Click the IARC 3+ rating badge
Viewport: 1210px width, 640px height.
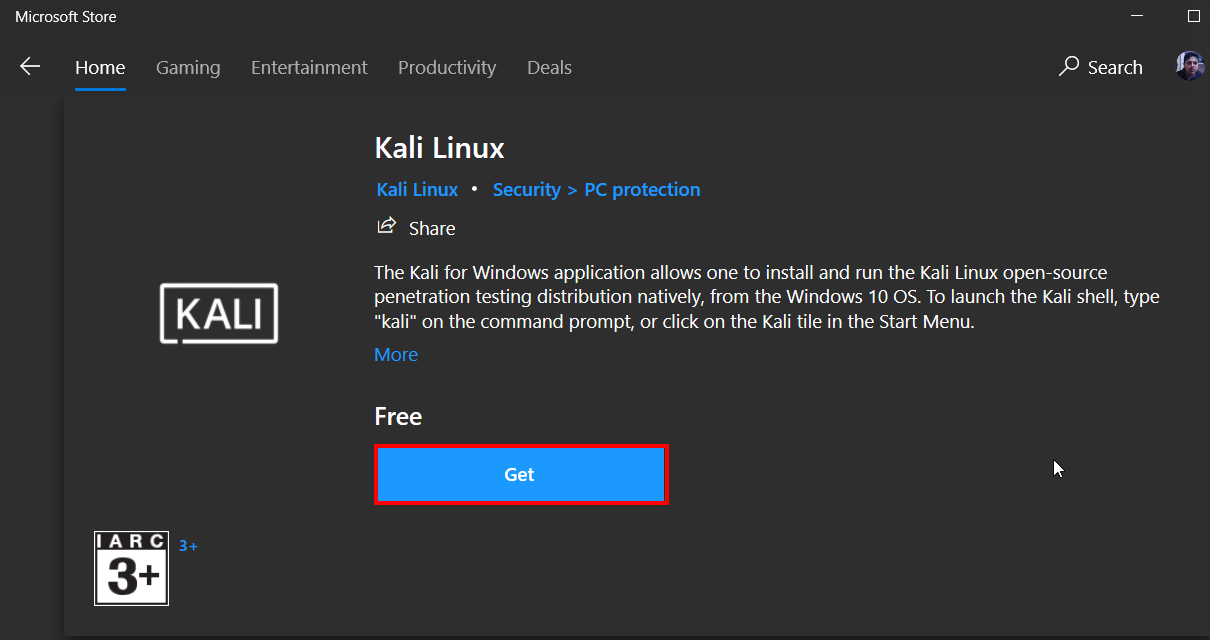[131, 568]
